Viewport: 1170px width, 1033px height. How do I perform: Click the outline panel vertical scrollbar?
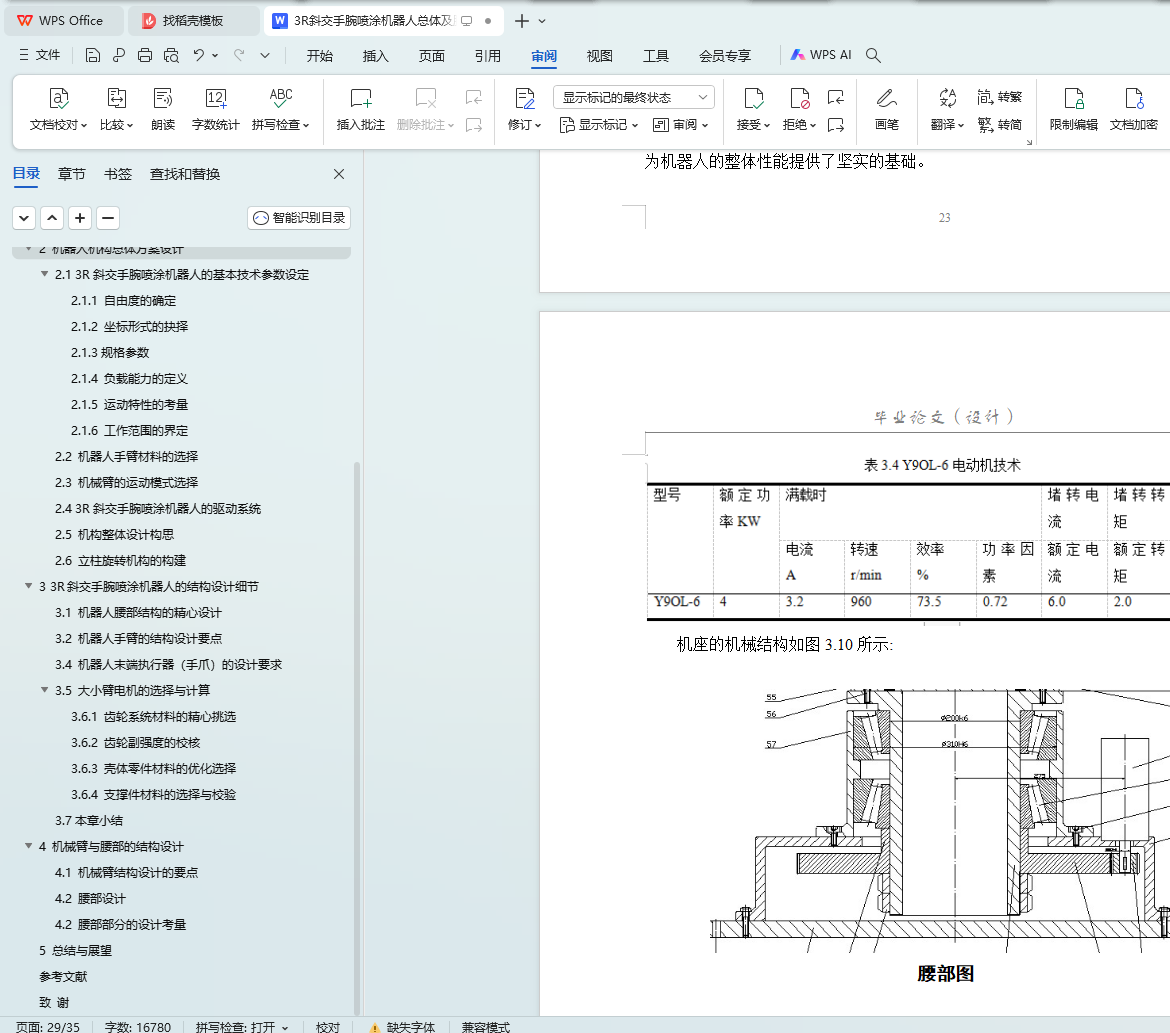(357, 737)
